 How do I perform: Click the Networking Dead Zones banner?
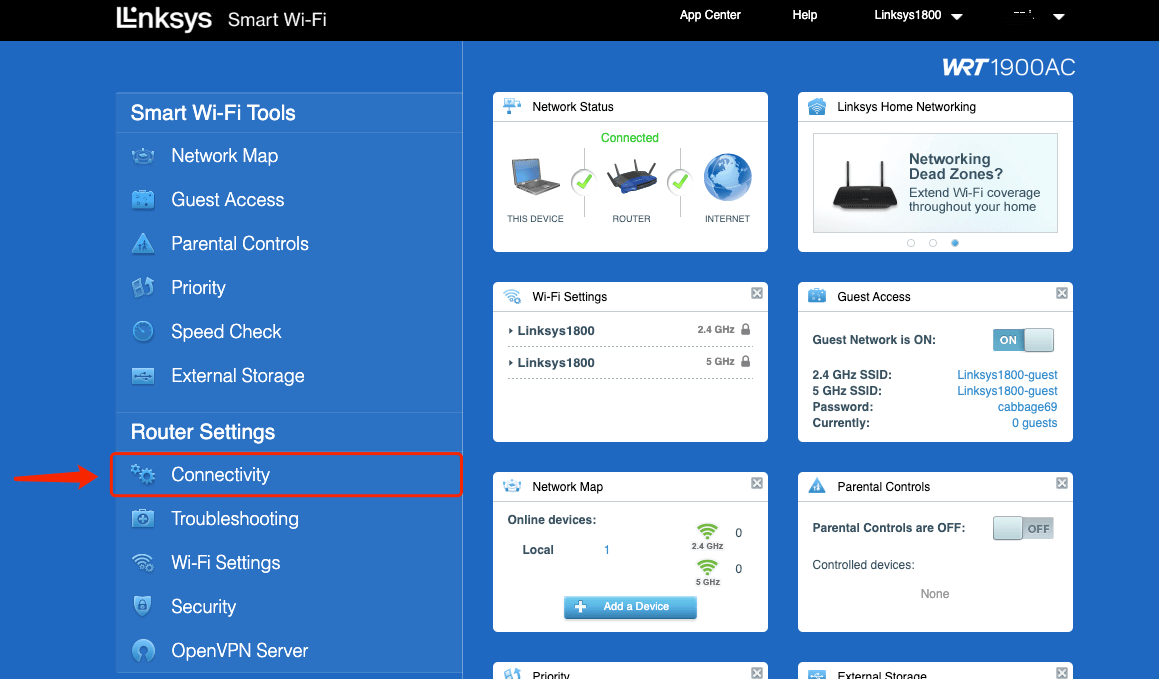[935, 183]
